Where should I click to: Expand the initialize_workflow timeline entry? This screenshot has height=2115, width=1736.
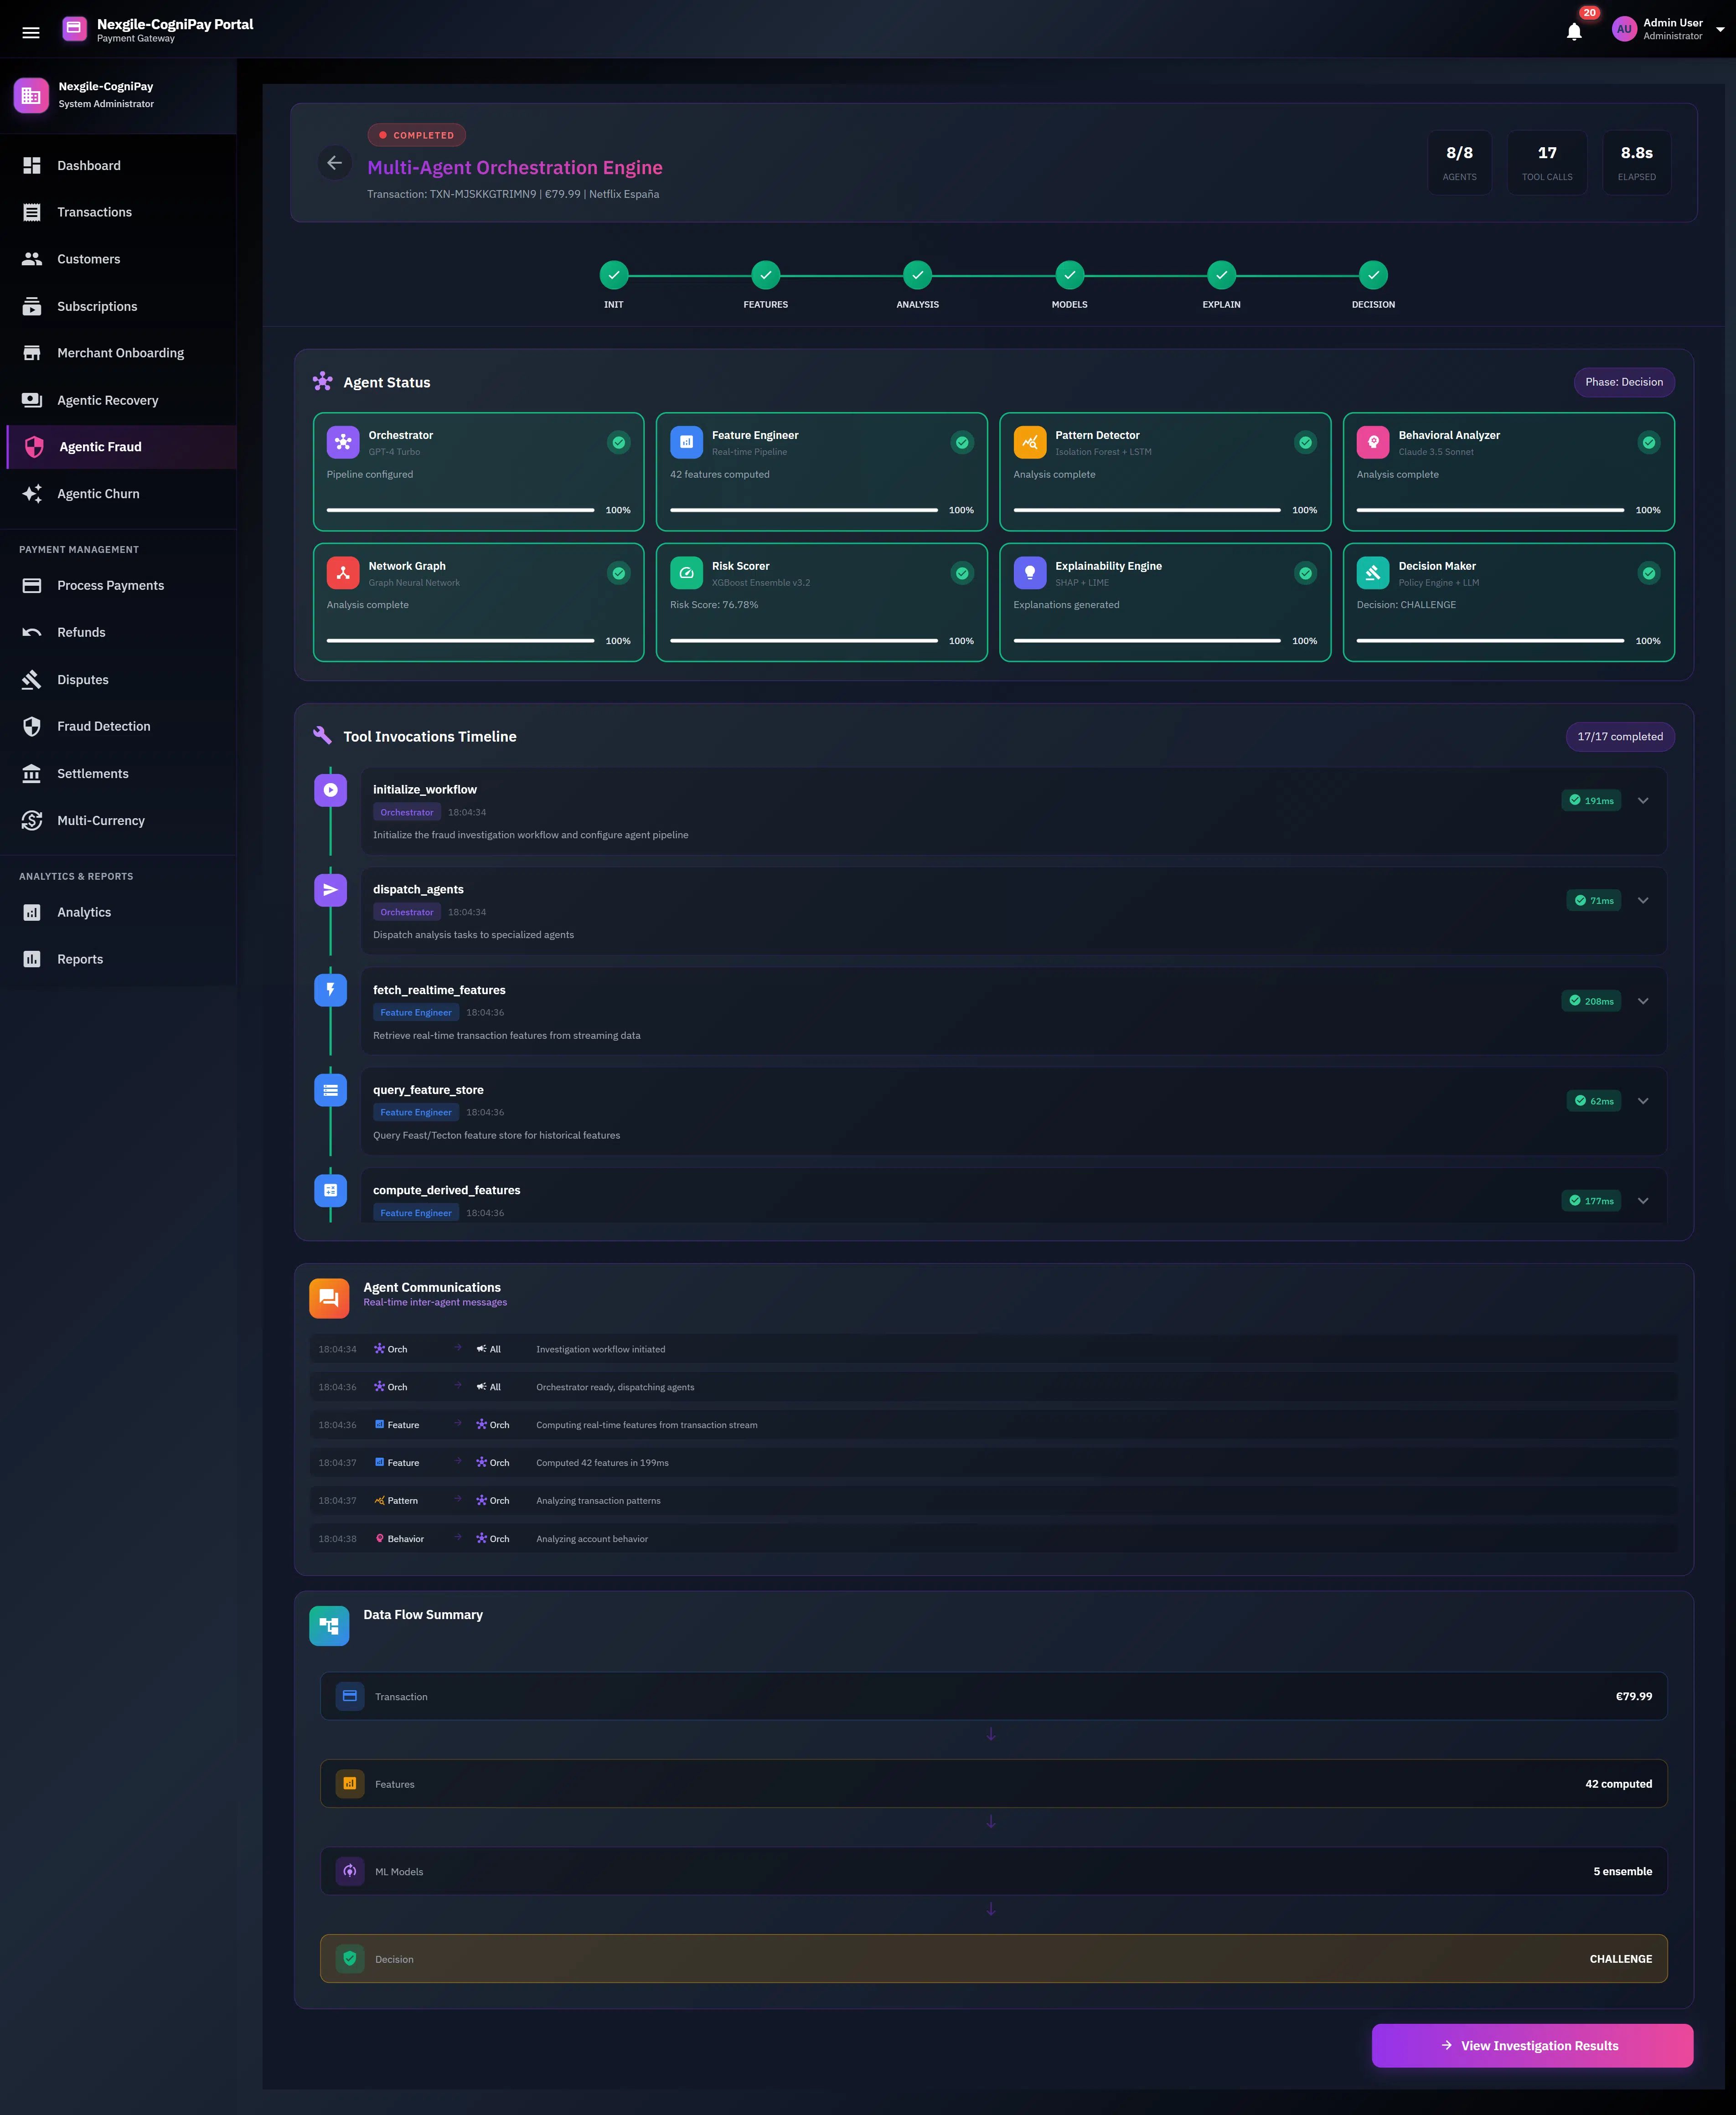tap(1643, 800)
